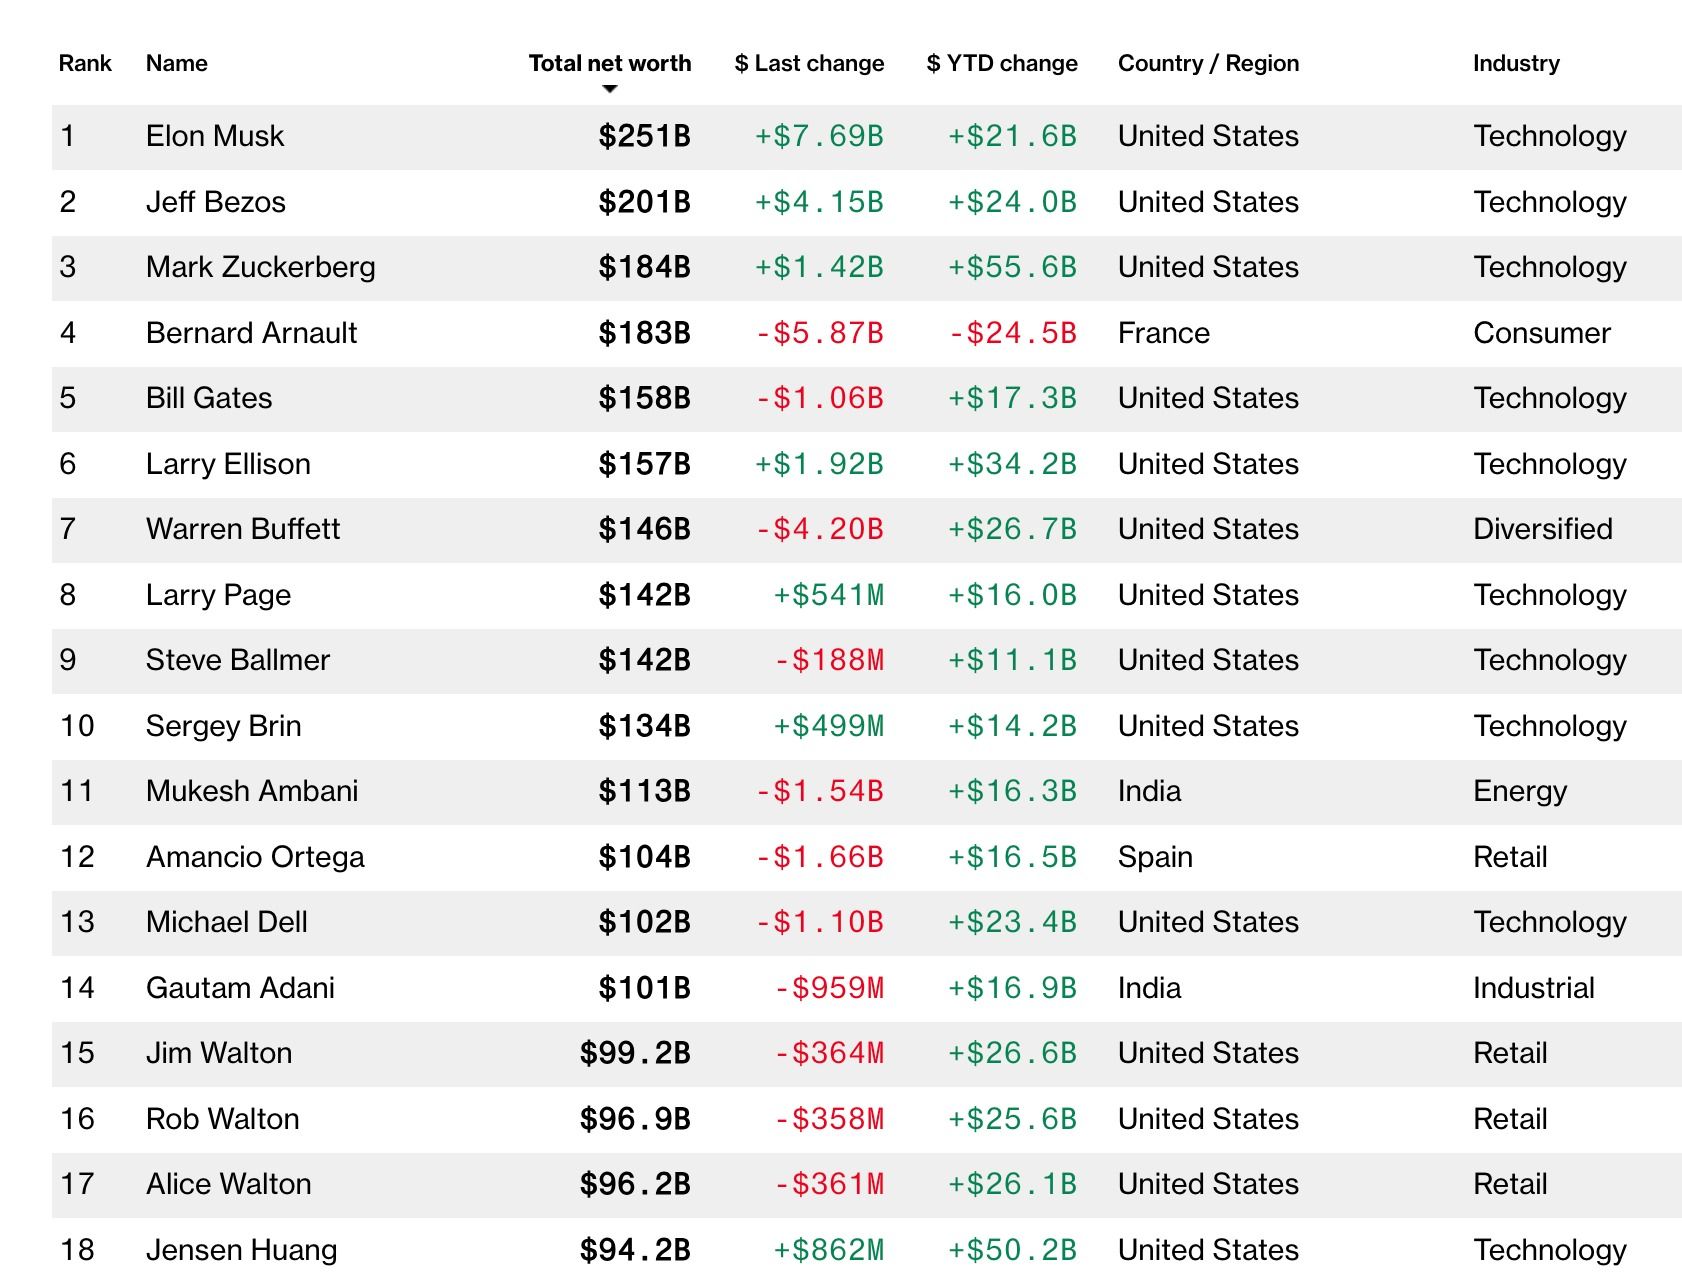Open Jeff Bezos' profile link
Screen dimensions: 1682x1276
point(216,202)
